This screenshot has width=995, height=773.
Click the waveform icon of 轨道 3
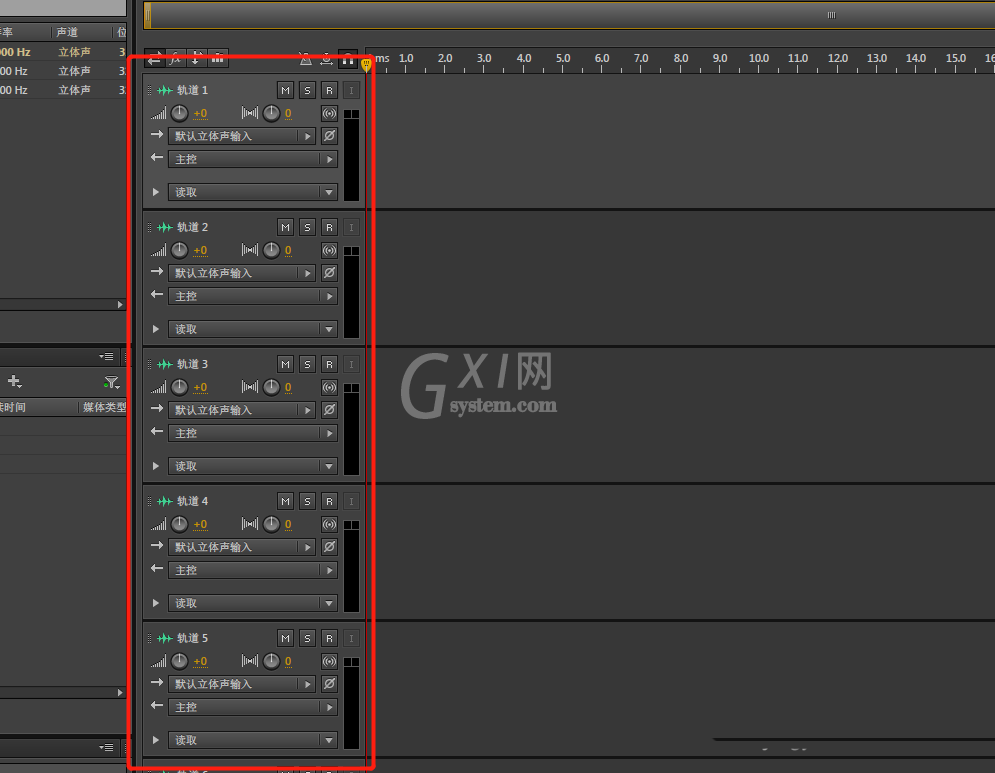(x=165, y=364)
